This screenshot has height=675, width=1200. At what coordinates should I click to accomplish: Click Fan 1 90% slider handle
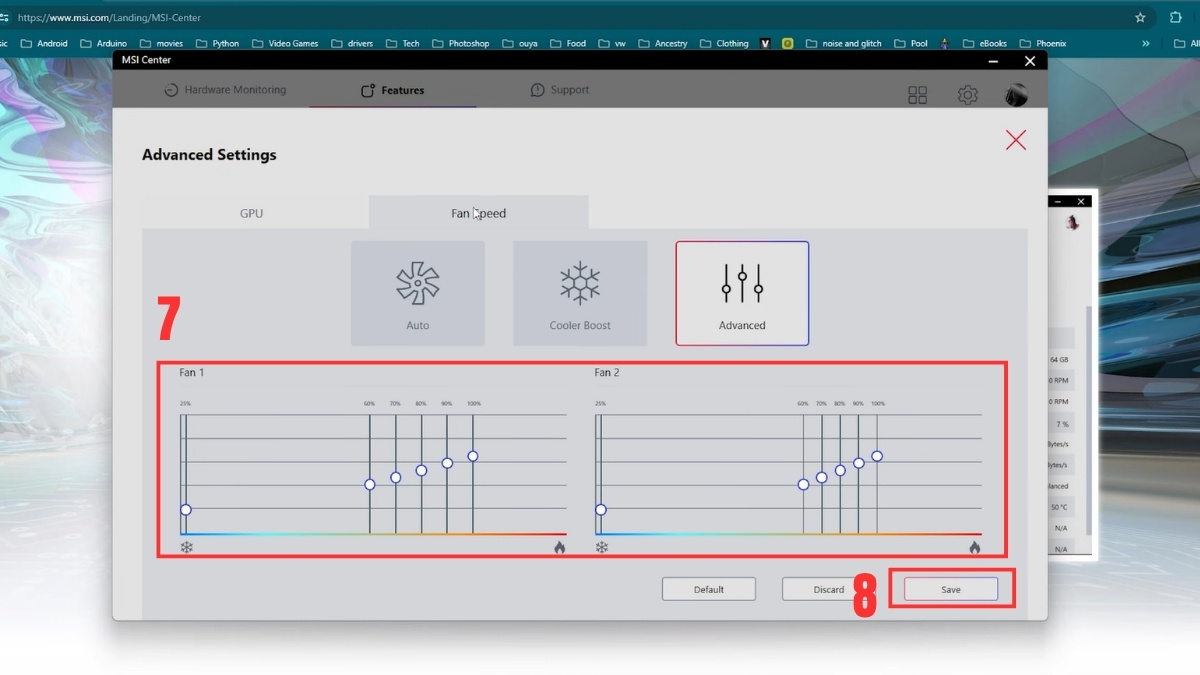(x=447, y=463)
